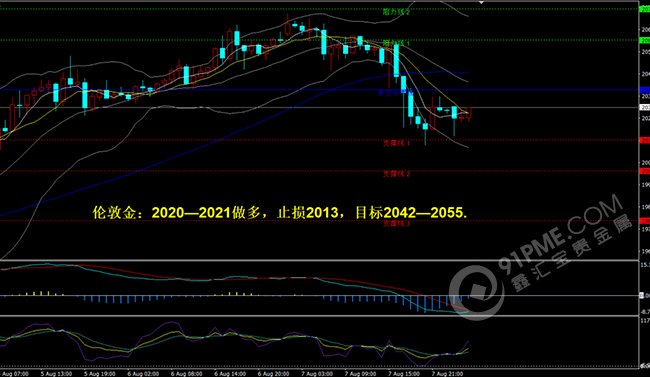Image resolution: width=650 pixels, height=377 pixels.
Task: Select the 支撑线 2 support label
Action: coord(396,174)
